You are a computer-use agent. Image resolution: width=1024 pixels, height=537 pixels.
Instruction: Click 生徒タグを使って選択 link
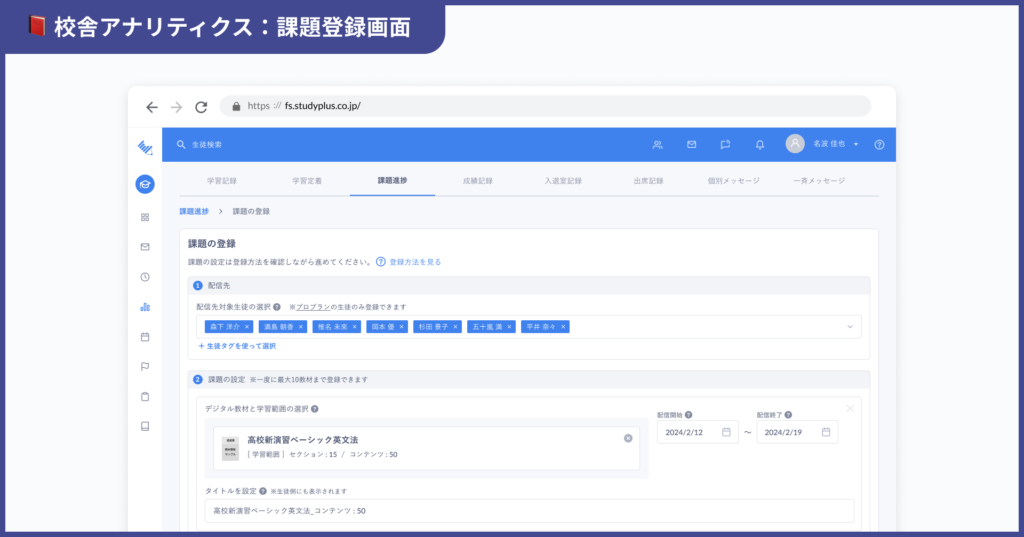click(x=237, y=346)
